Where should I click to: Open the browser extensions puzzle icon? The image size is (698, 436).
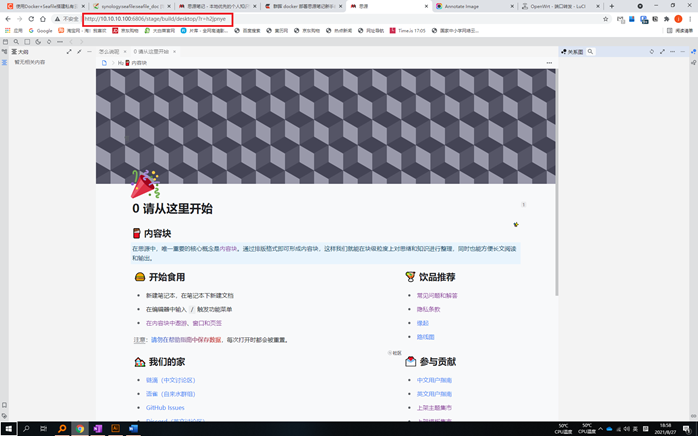pos(666,19)
